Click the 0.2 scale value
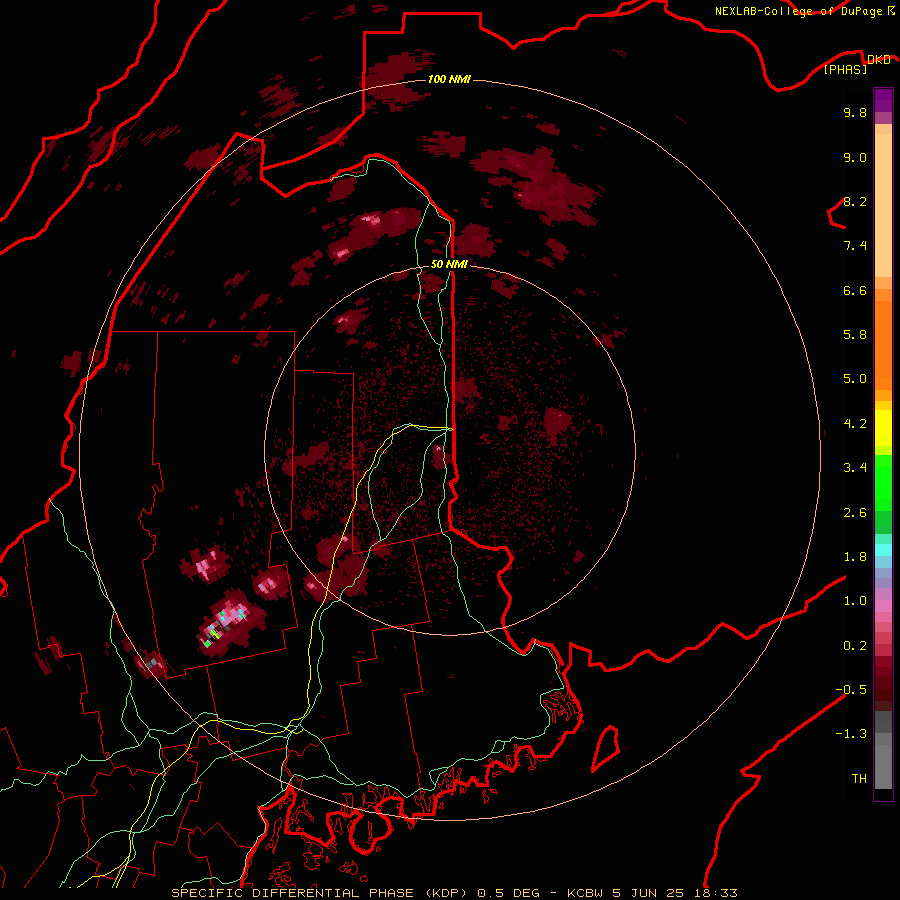 point(855,646)
